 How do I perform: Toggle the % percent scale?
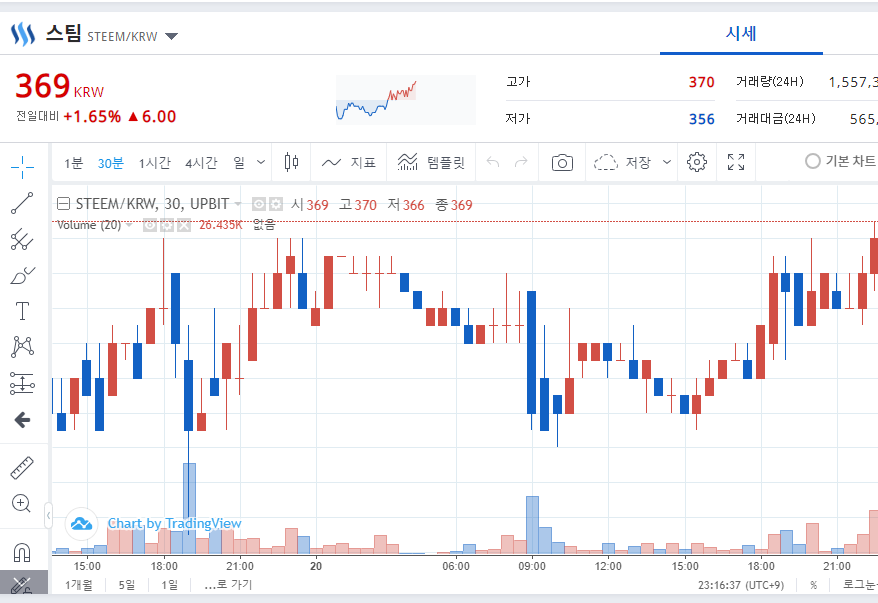(x=814, y=586)
